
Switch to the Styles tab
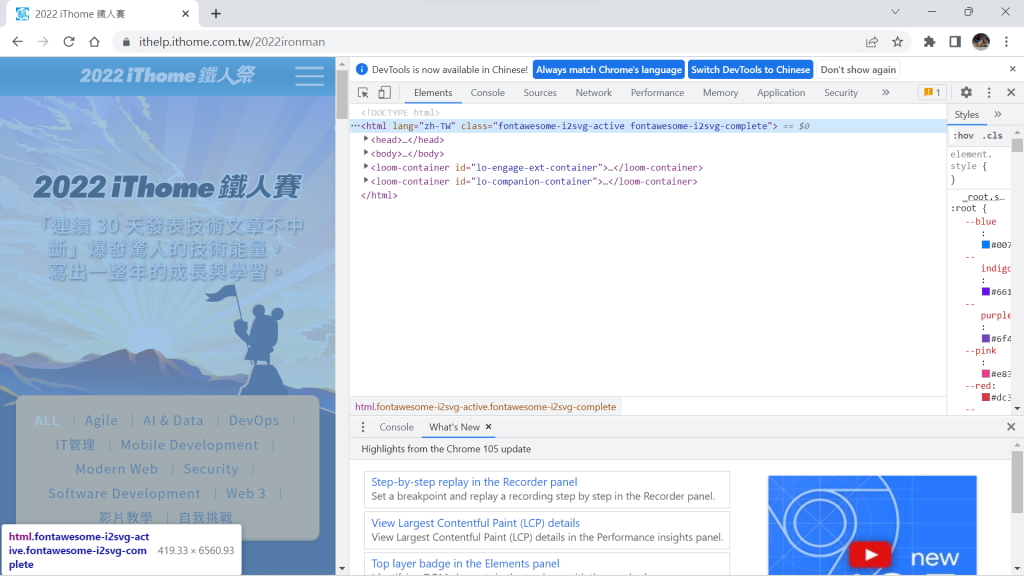pos(967,114)
